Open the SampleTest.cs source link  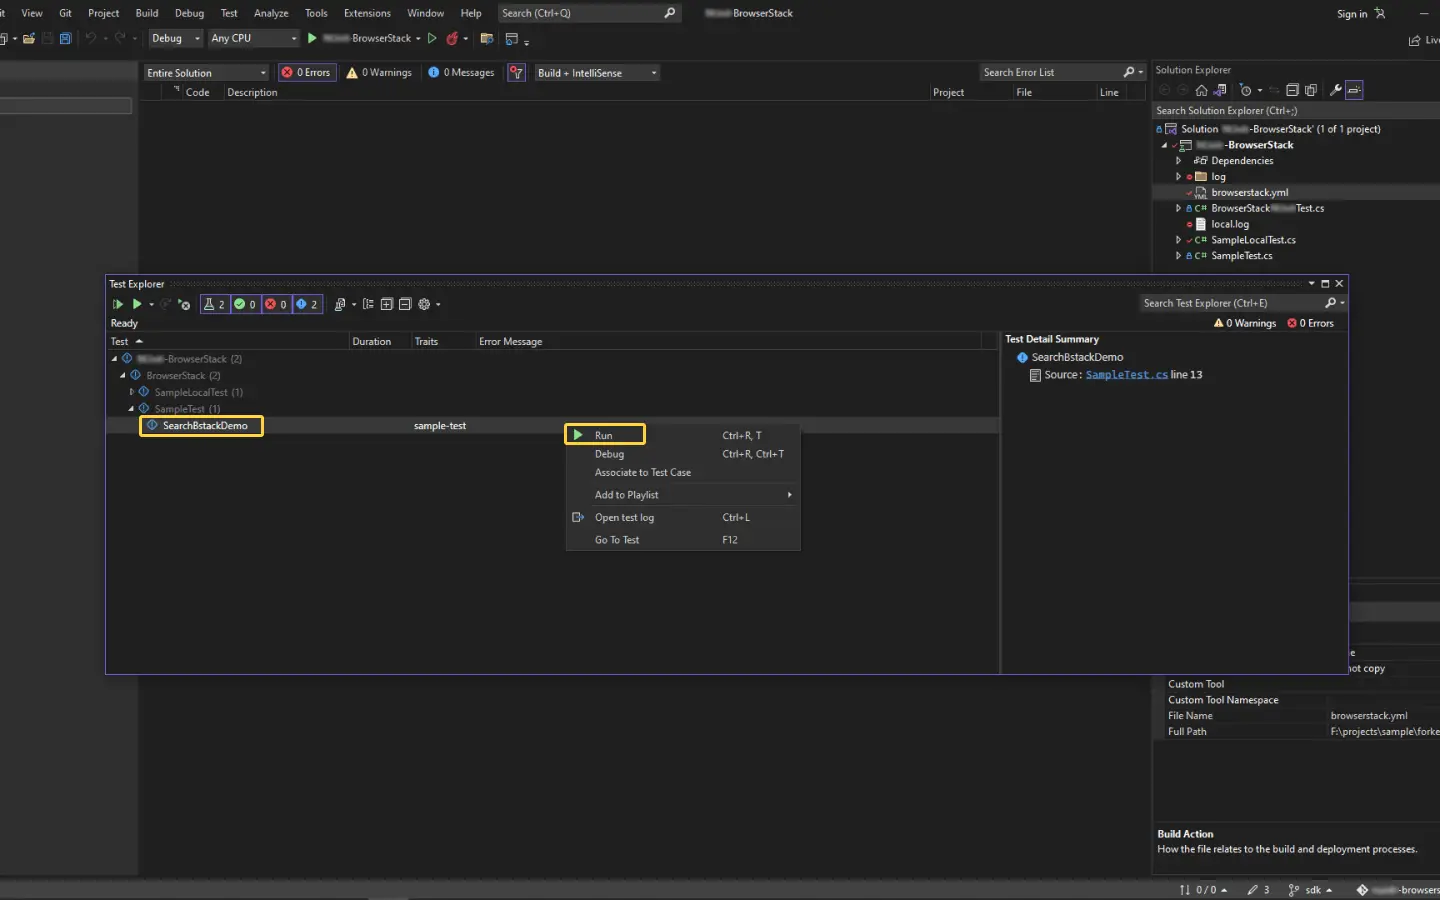tap(1126, 375)
